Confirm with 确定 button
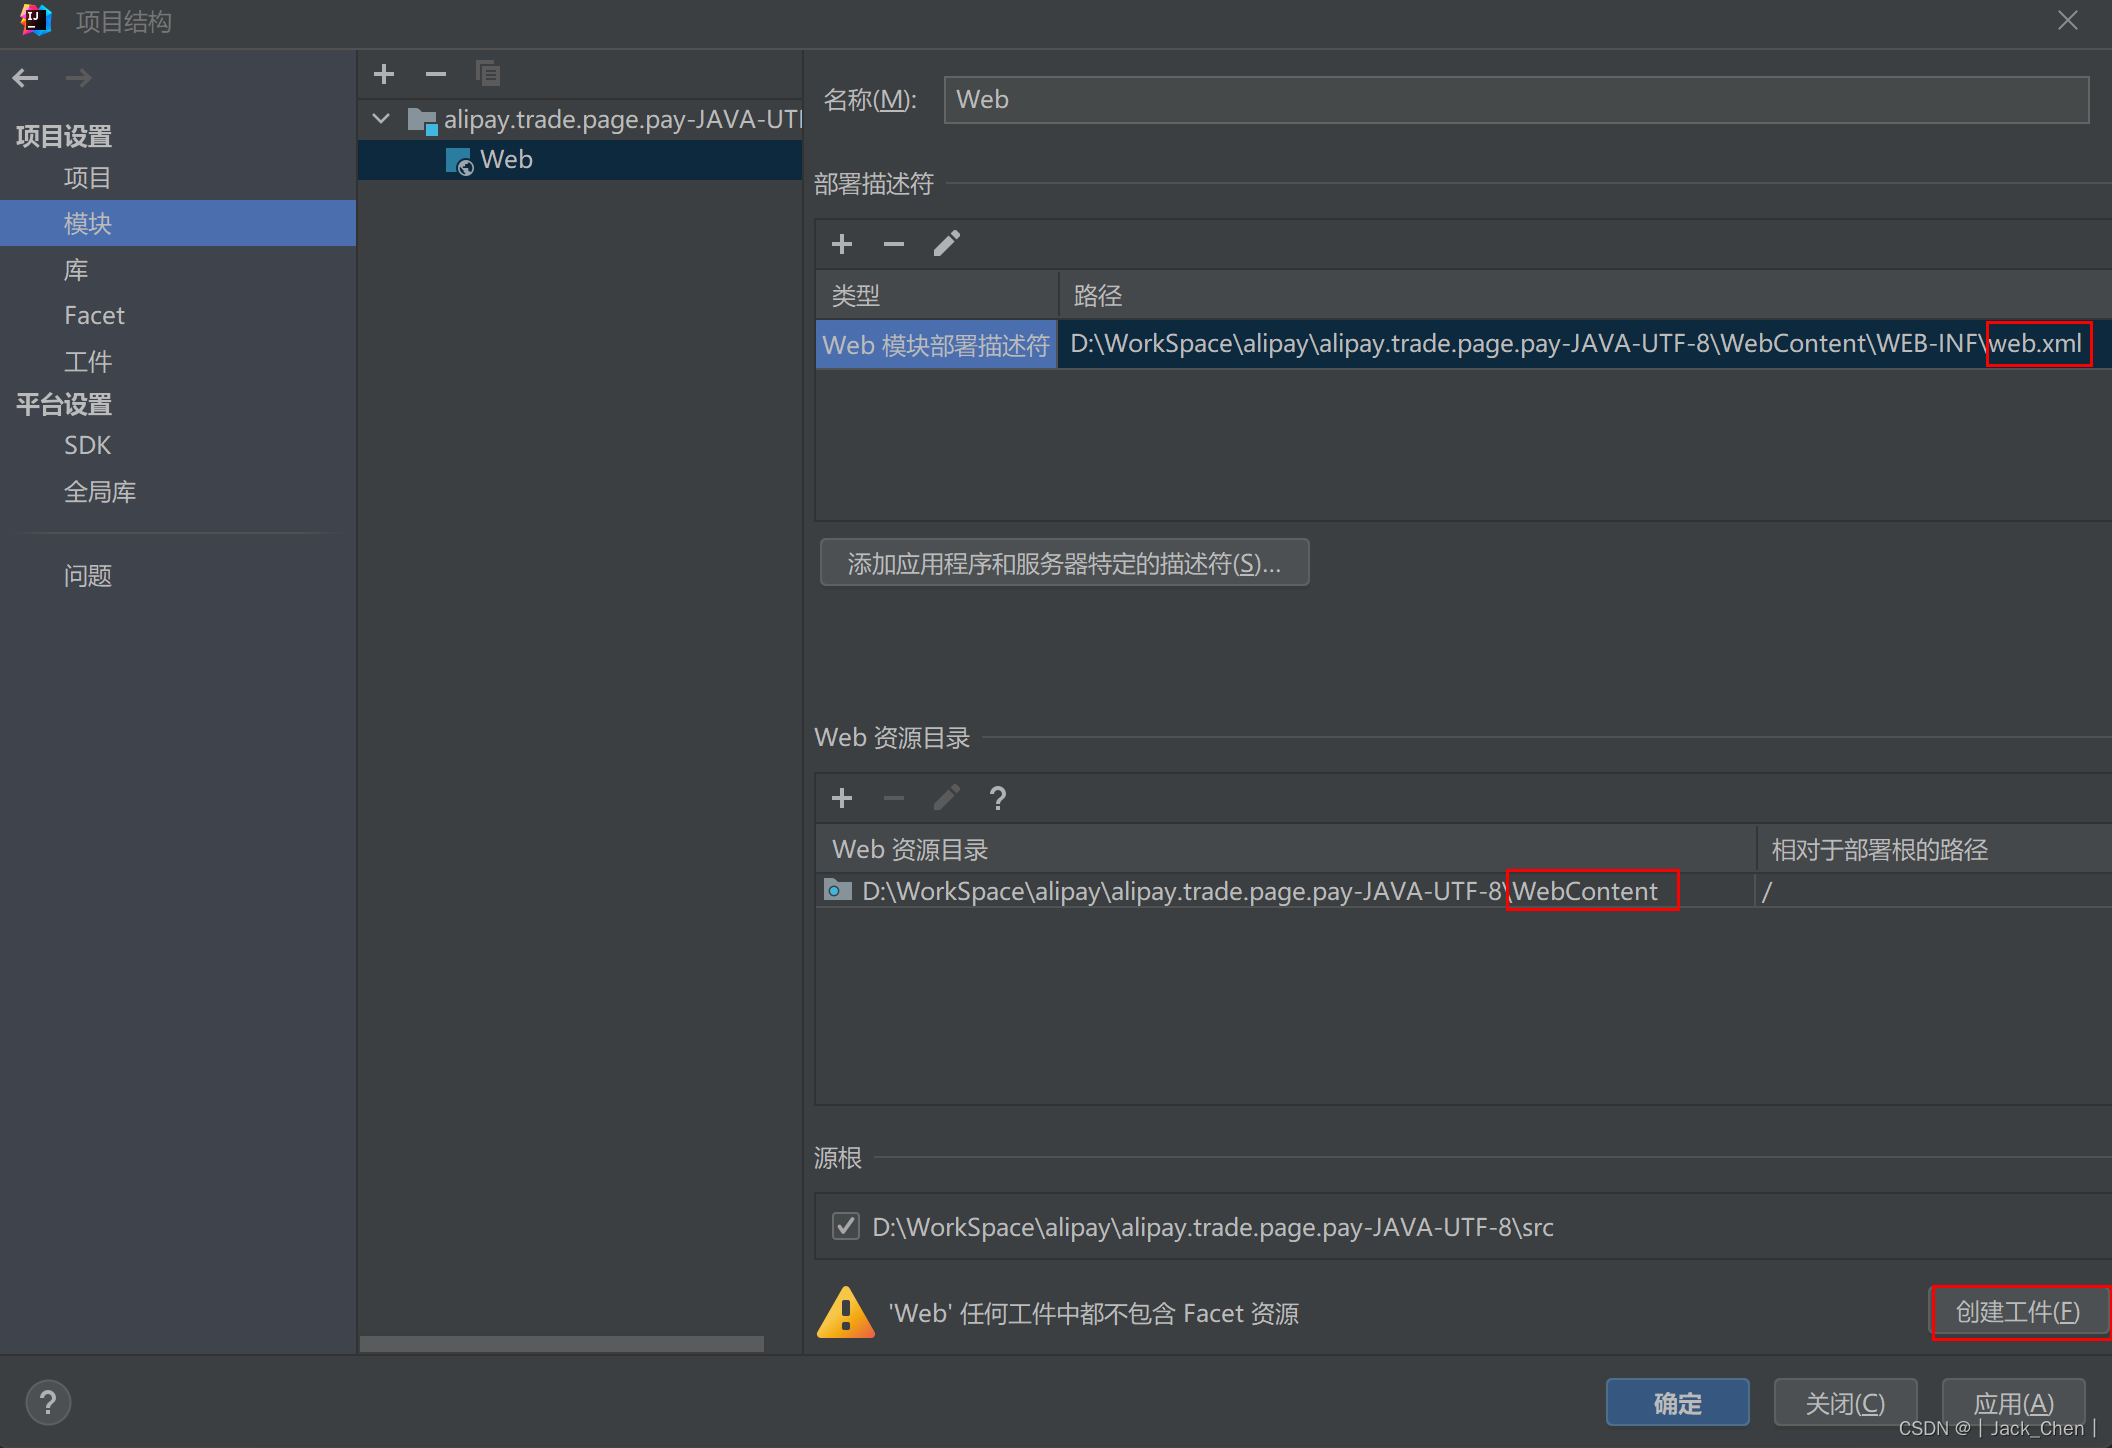Screen dimensions: 2112x1448 (1677, 1403)
